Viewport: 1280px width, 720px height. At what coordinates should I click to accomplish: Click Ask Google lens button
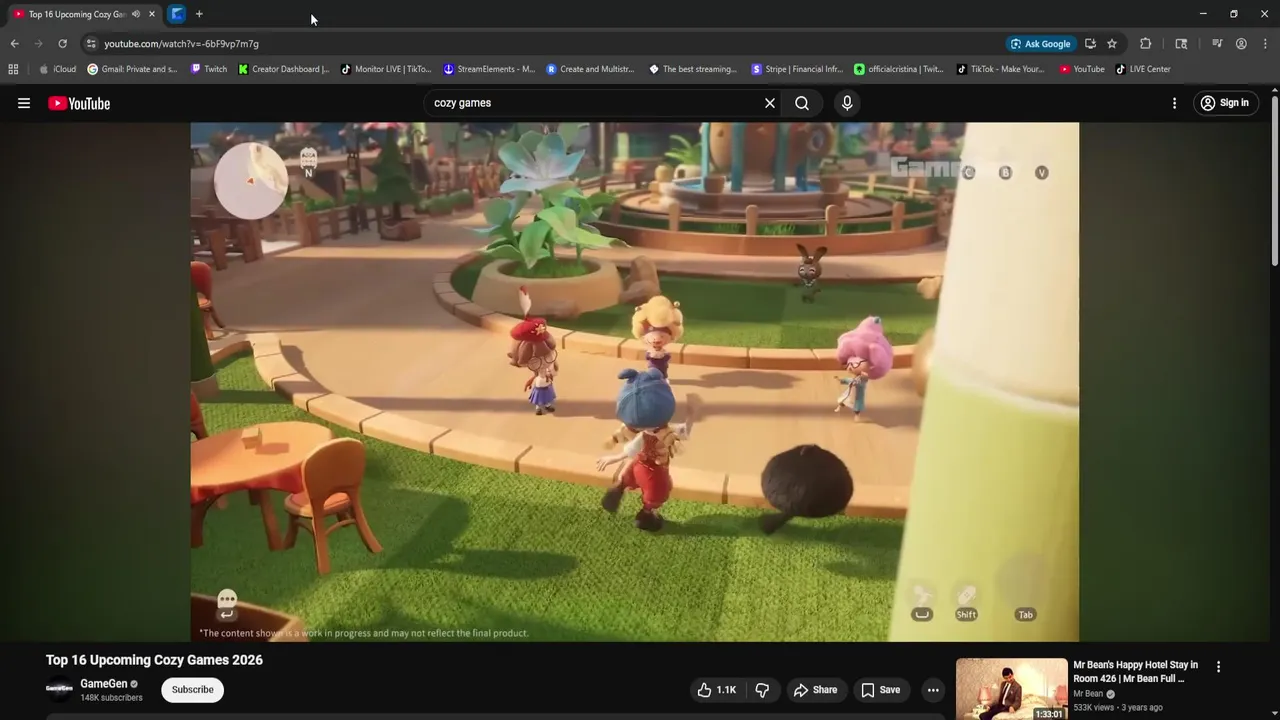point(1041,44)
